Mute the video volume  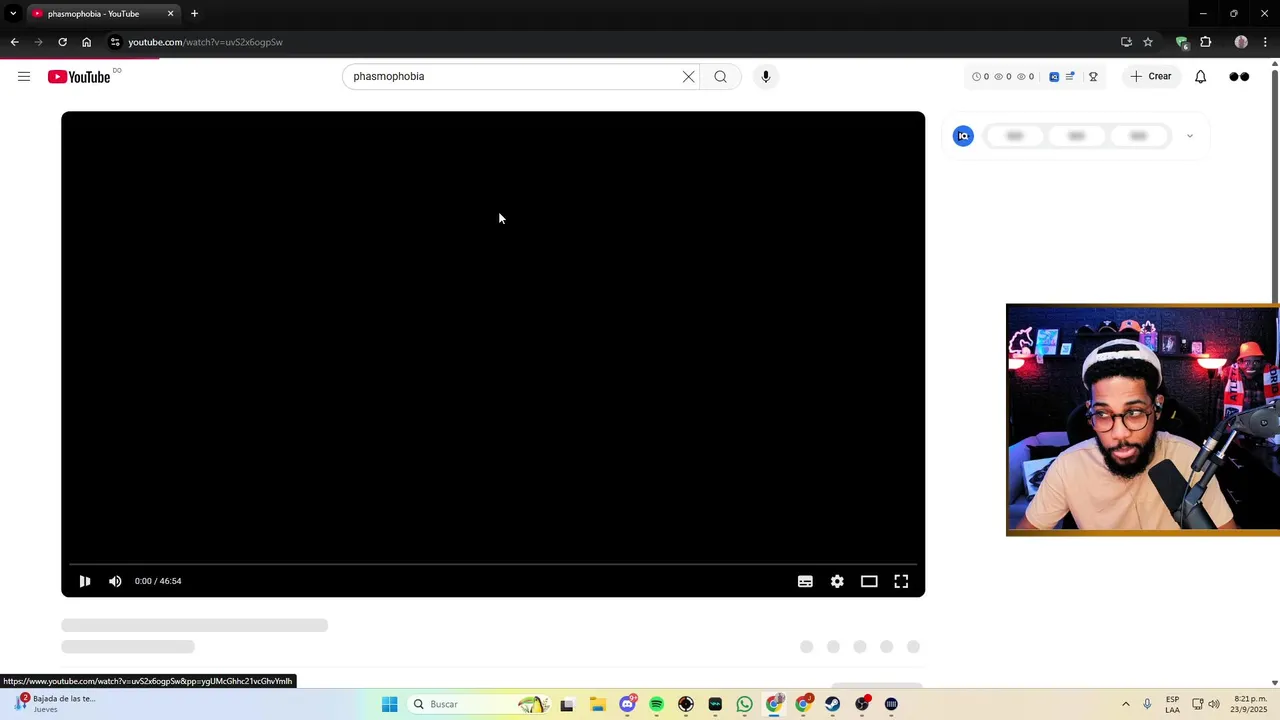115,581
